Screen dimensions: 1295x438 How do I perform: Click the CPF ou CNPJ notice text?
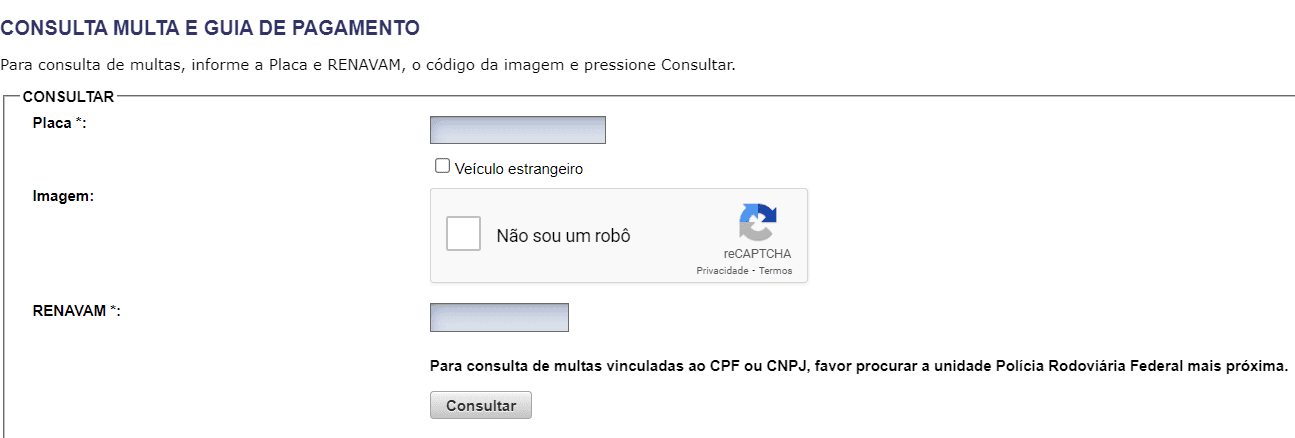(859, 366)
